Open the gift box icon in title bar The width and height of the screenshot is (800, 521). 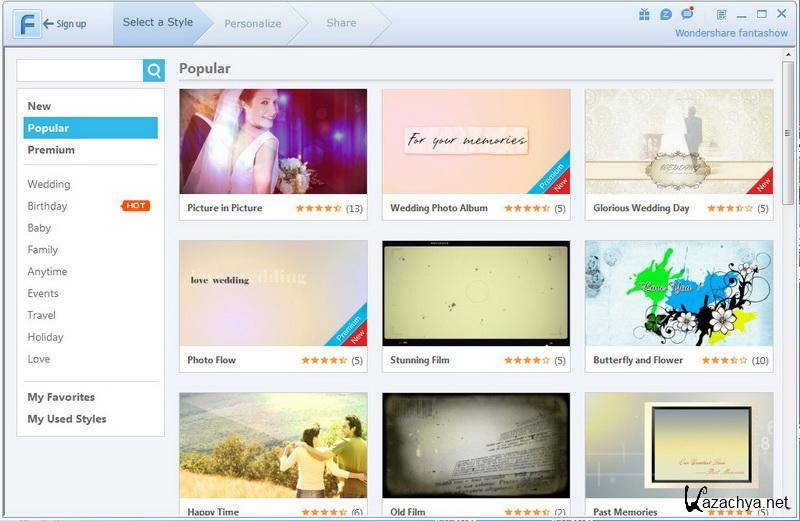tap(644, 14)
